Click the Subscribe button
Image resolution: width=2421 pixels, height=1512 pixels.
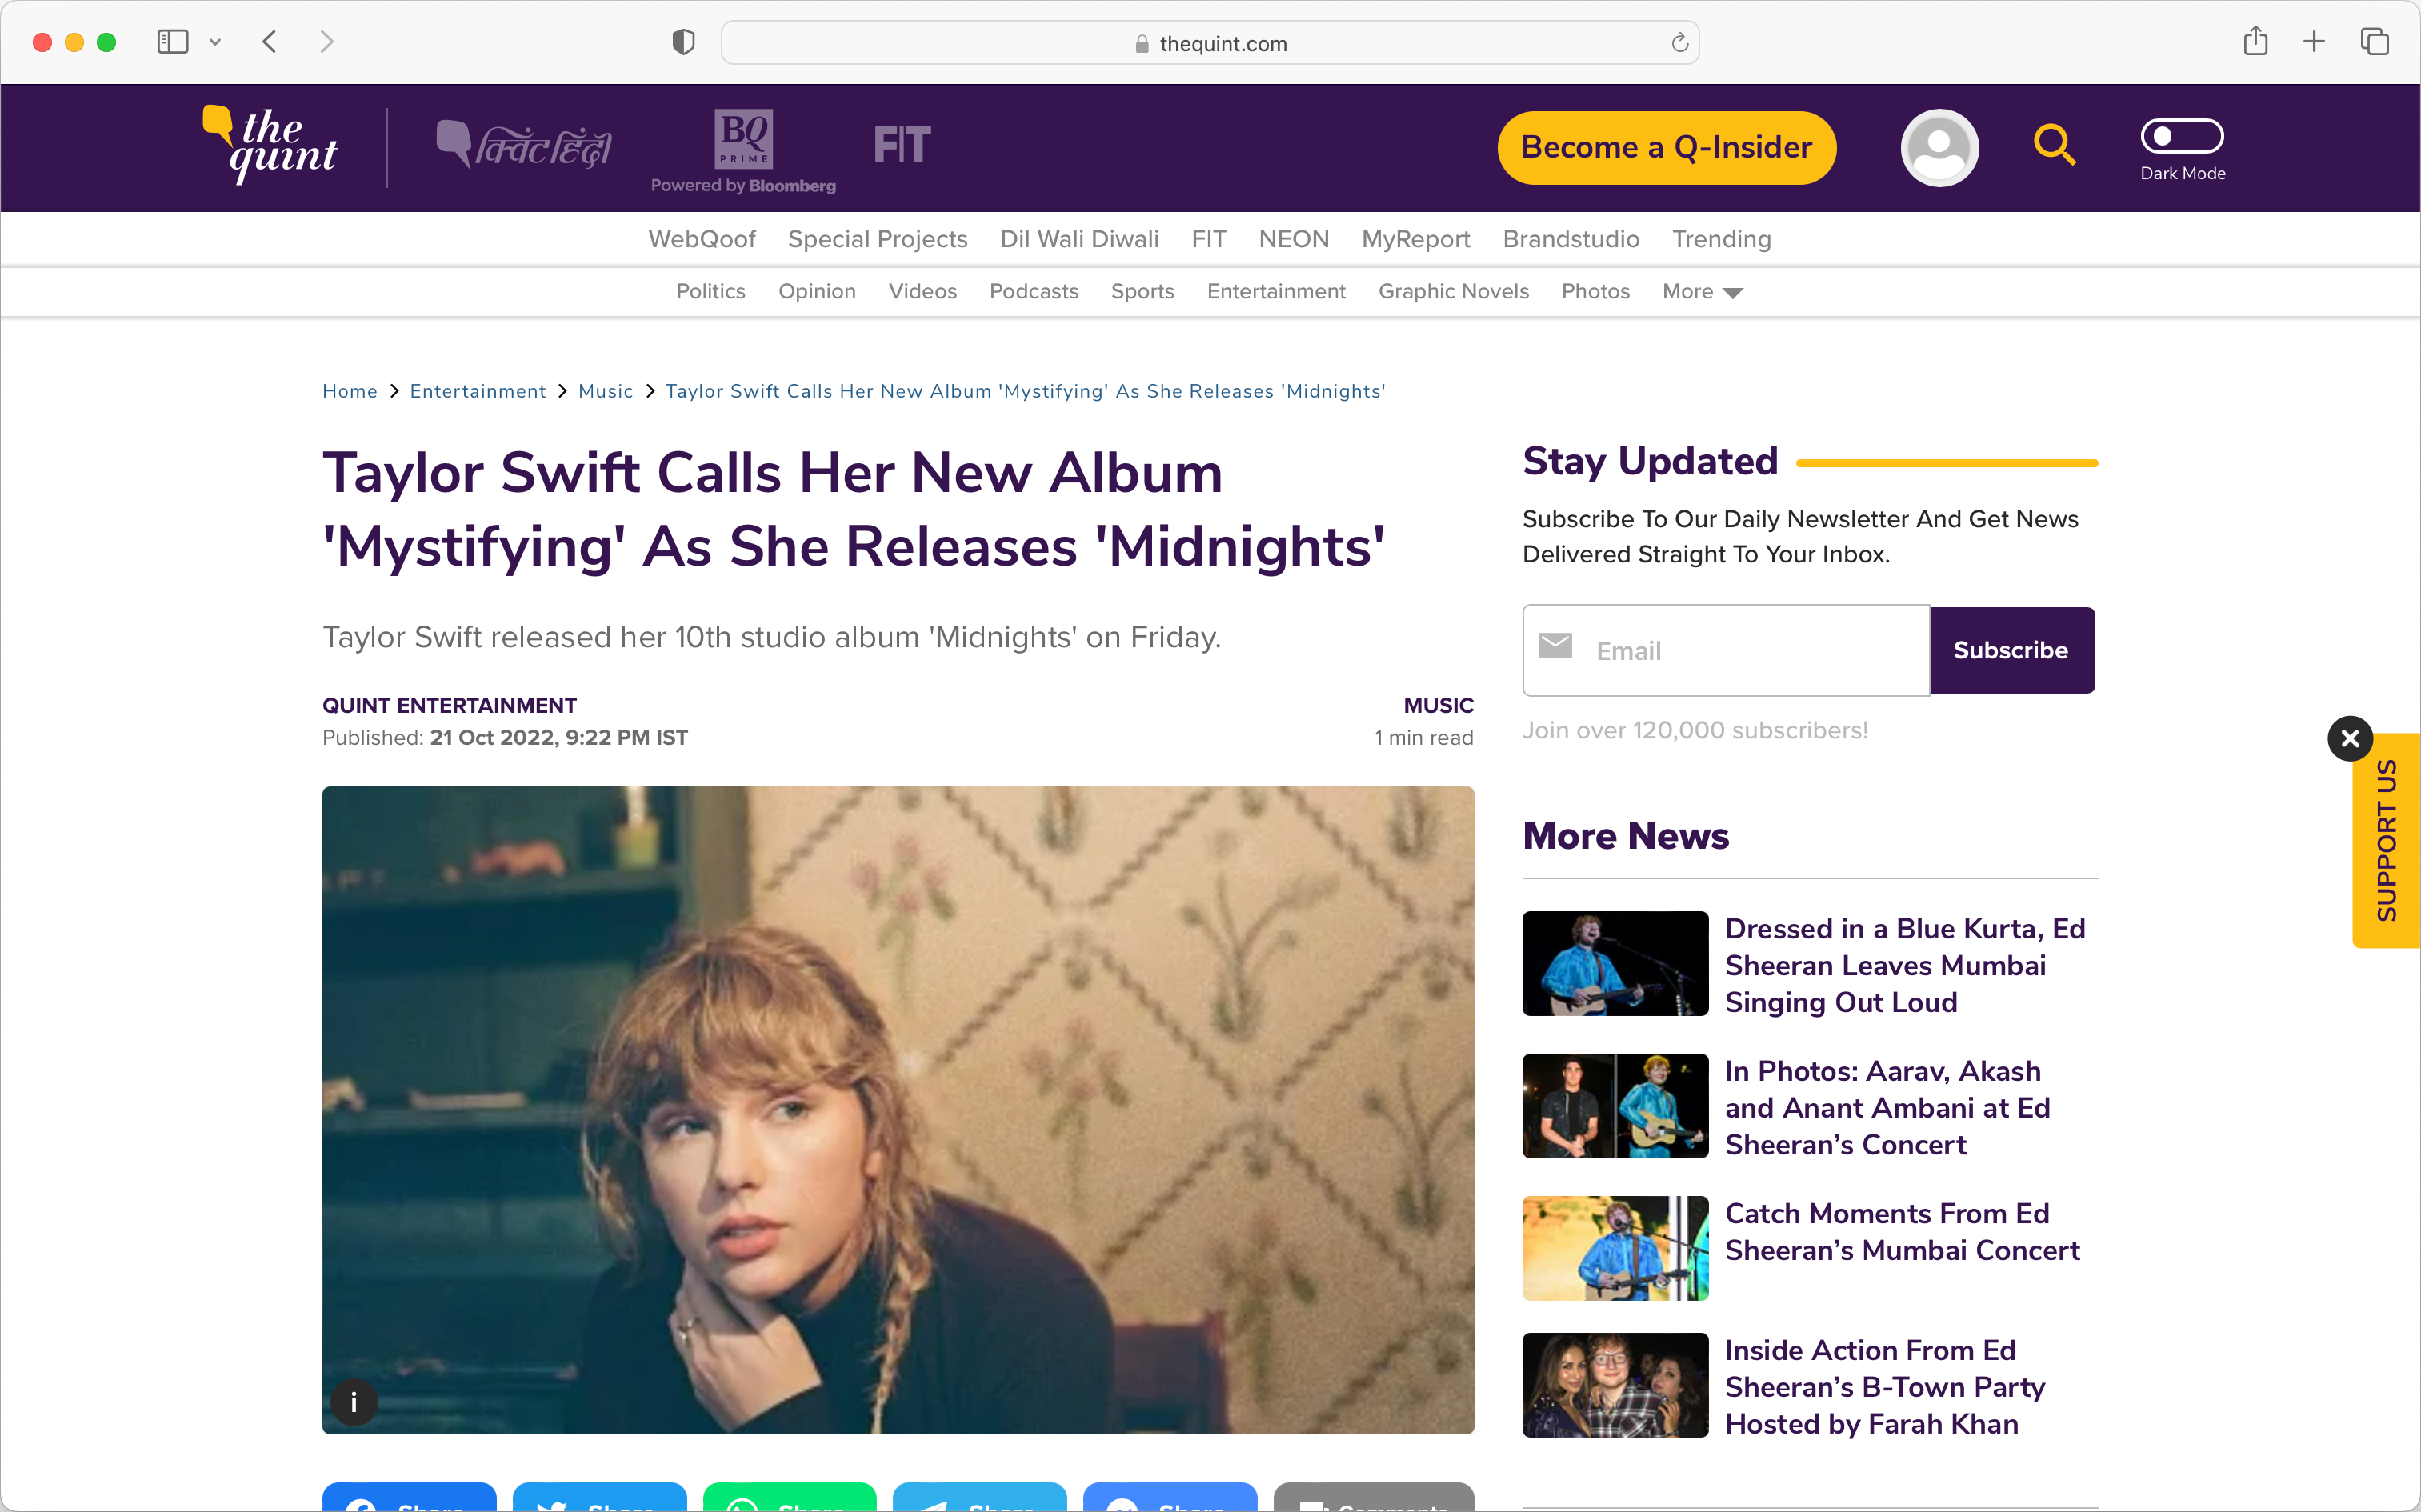[x=2010, y=650]
